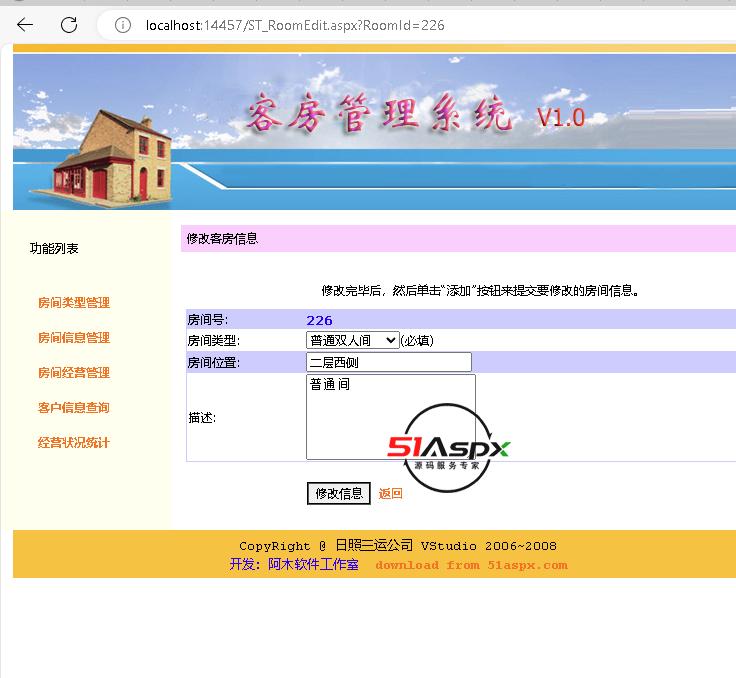Screen dimensions: 736x678
Task: View 经营状况统计 from the sidebar
Action: coord(74,443)
